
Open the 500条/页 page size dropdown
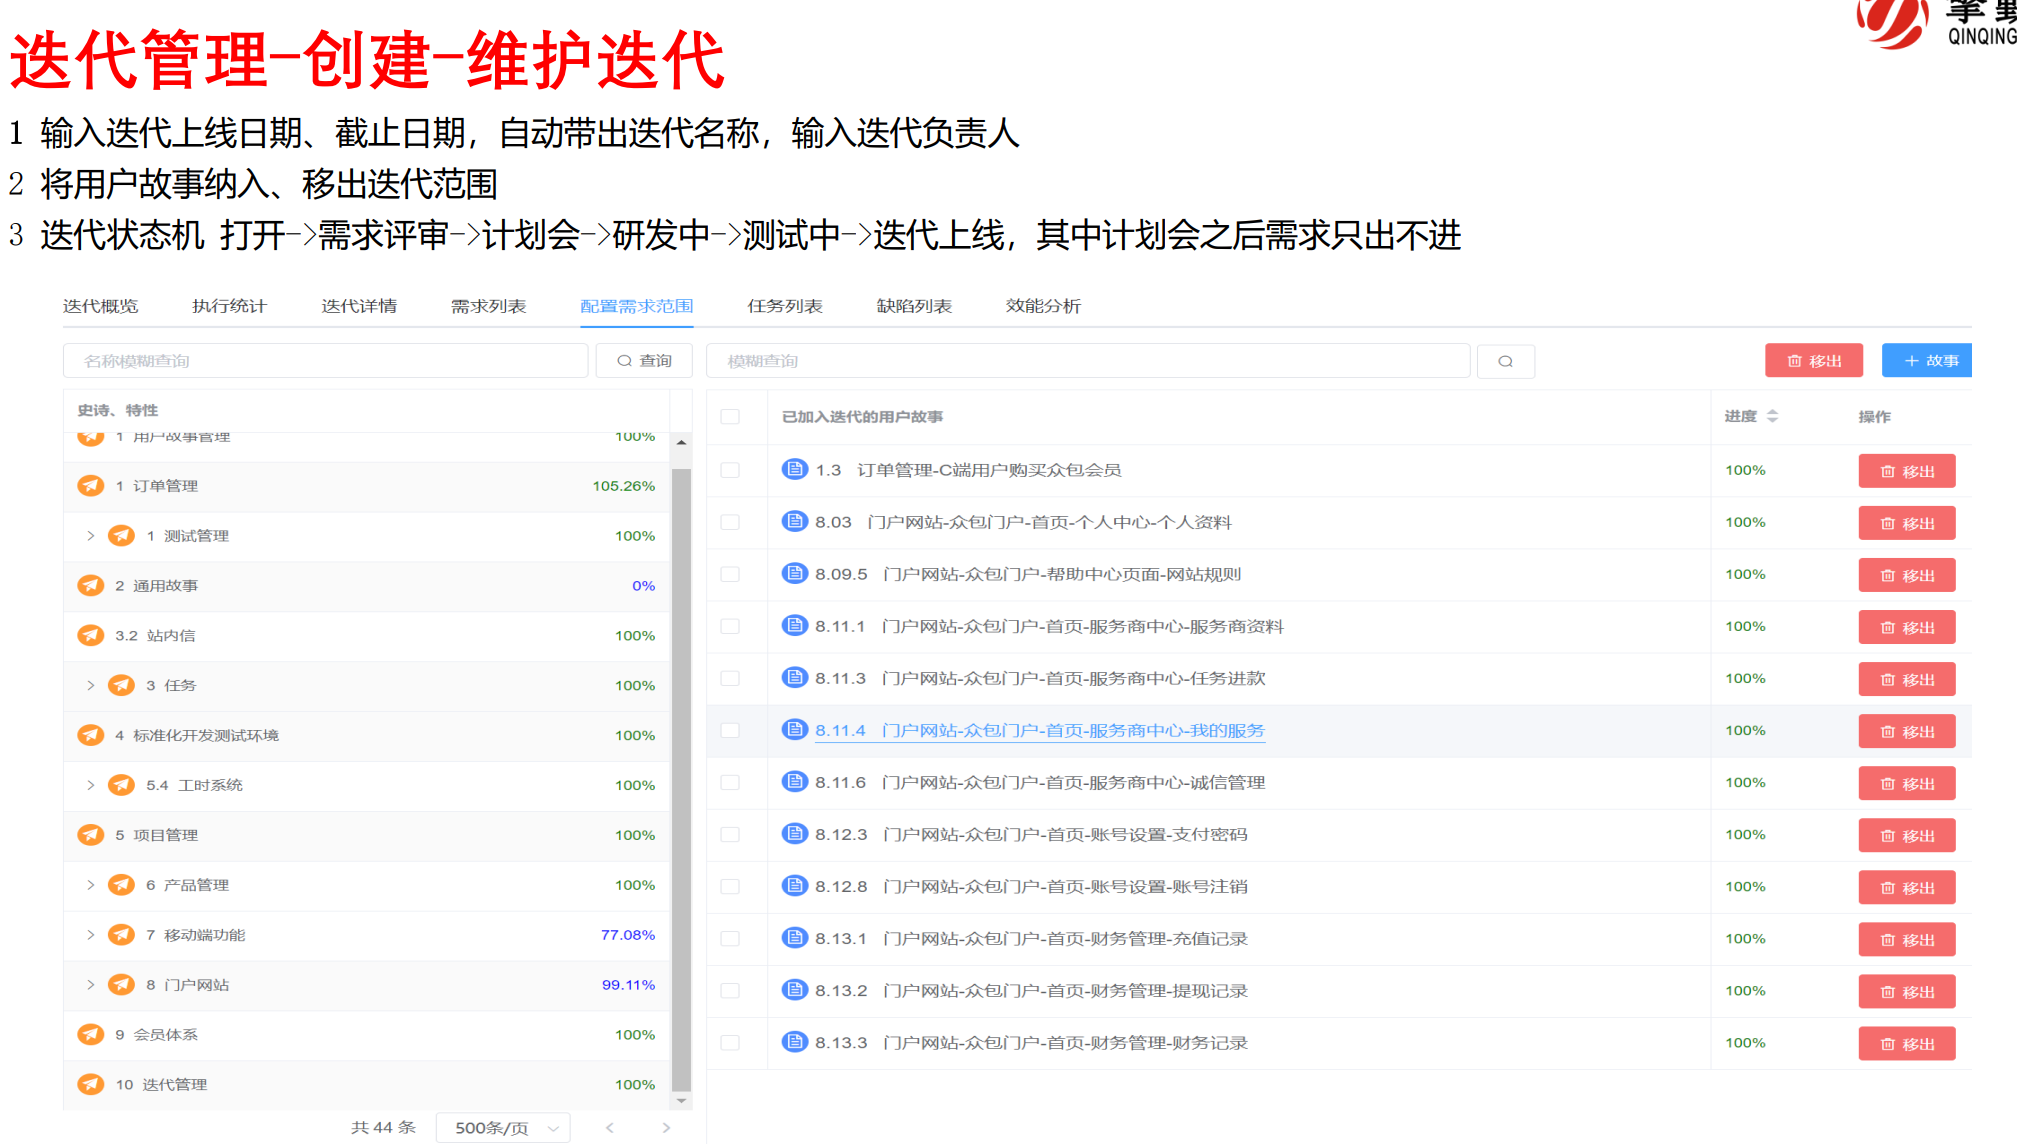tap(503, 1127)
